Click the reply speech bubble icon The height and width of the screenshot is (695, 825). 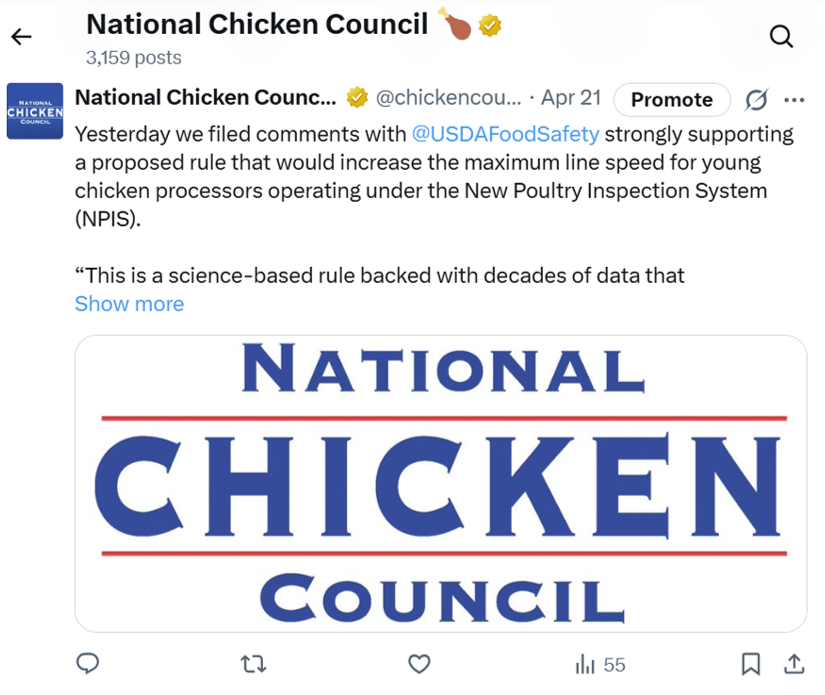(88, 663)
